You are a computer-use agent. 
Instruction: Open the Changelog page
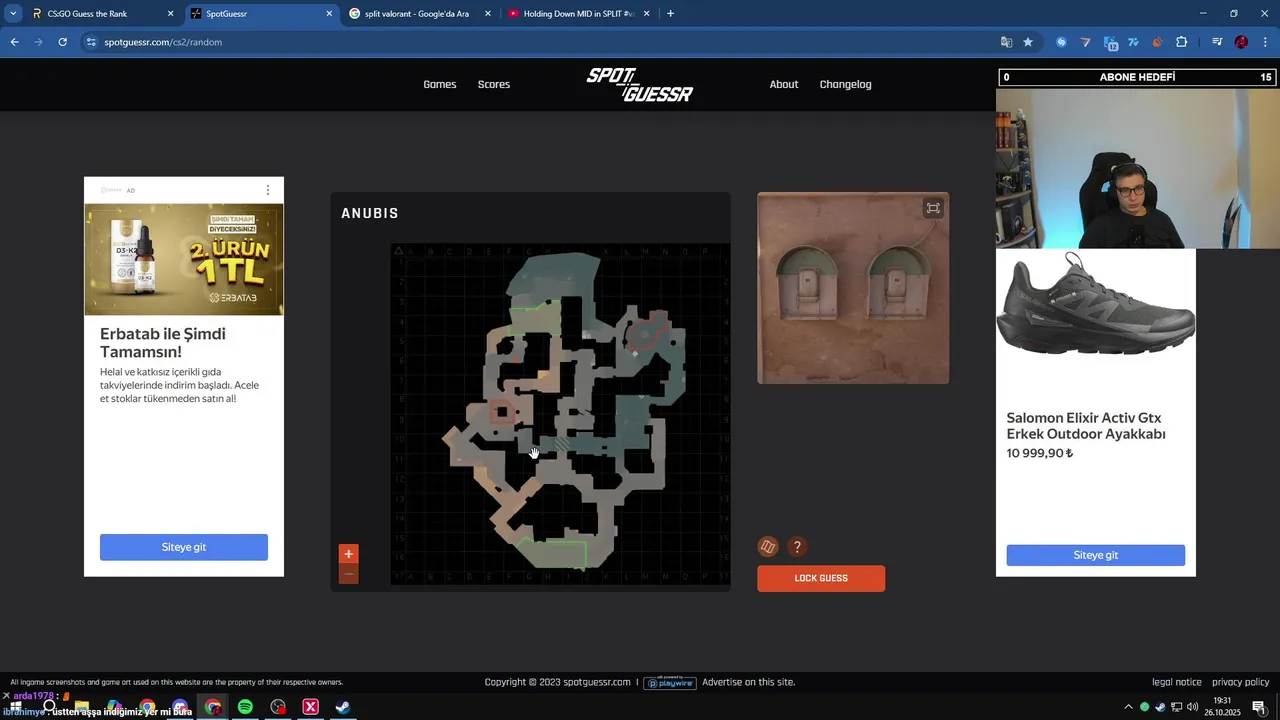click(x=846, y=84)
